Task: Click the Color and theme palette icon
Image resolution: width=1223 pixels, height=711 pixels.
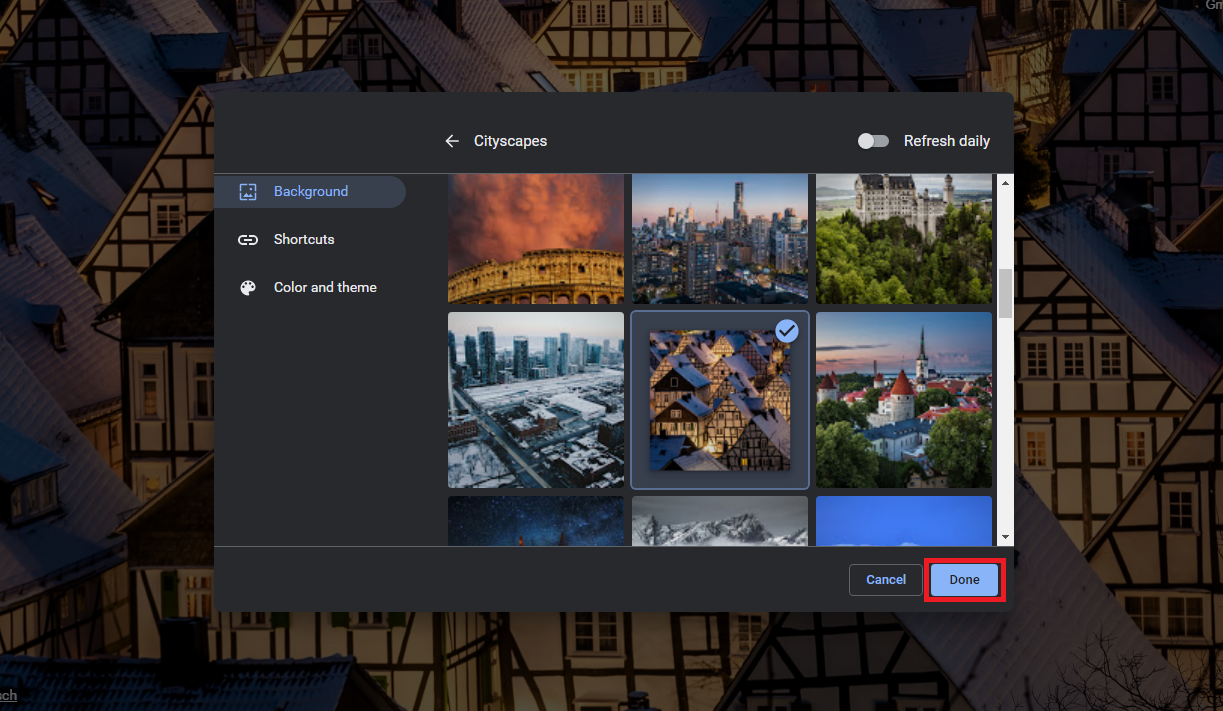Action: tap(248, 288)
